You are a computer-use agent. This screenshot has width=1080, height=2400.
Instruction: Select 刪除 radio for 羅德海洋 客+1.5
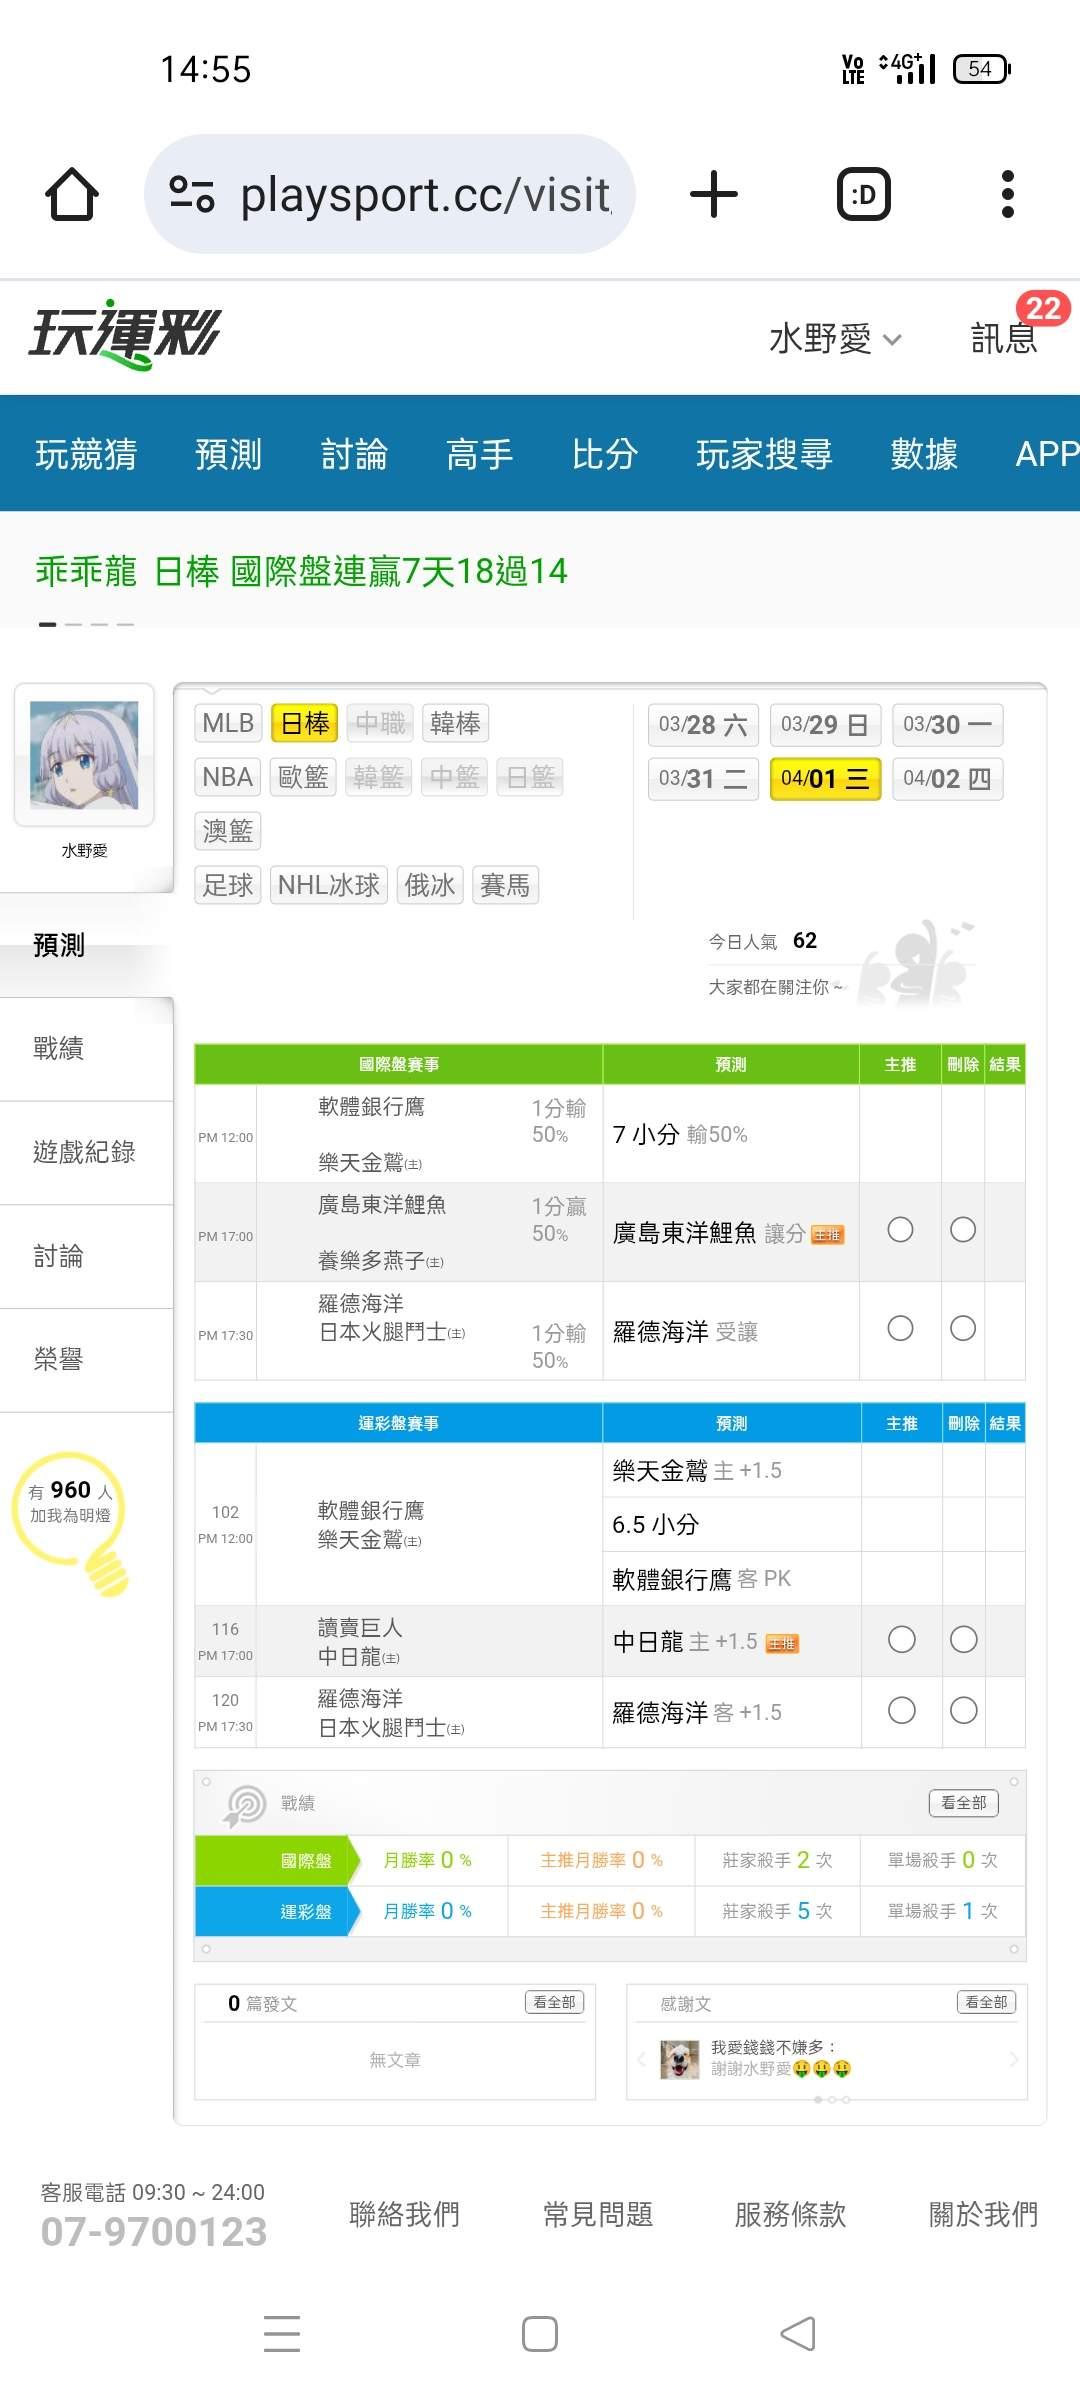pos(964,1711)
